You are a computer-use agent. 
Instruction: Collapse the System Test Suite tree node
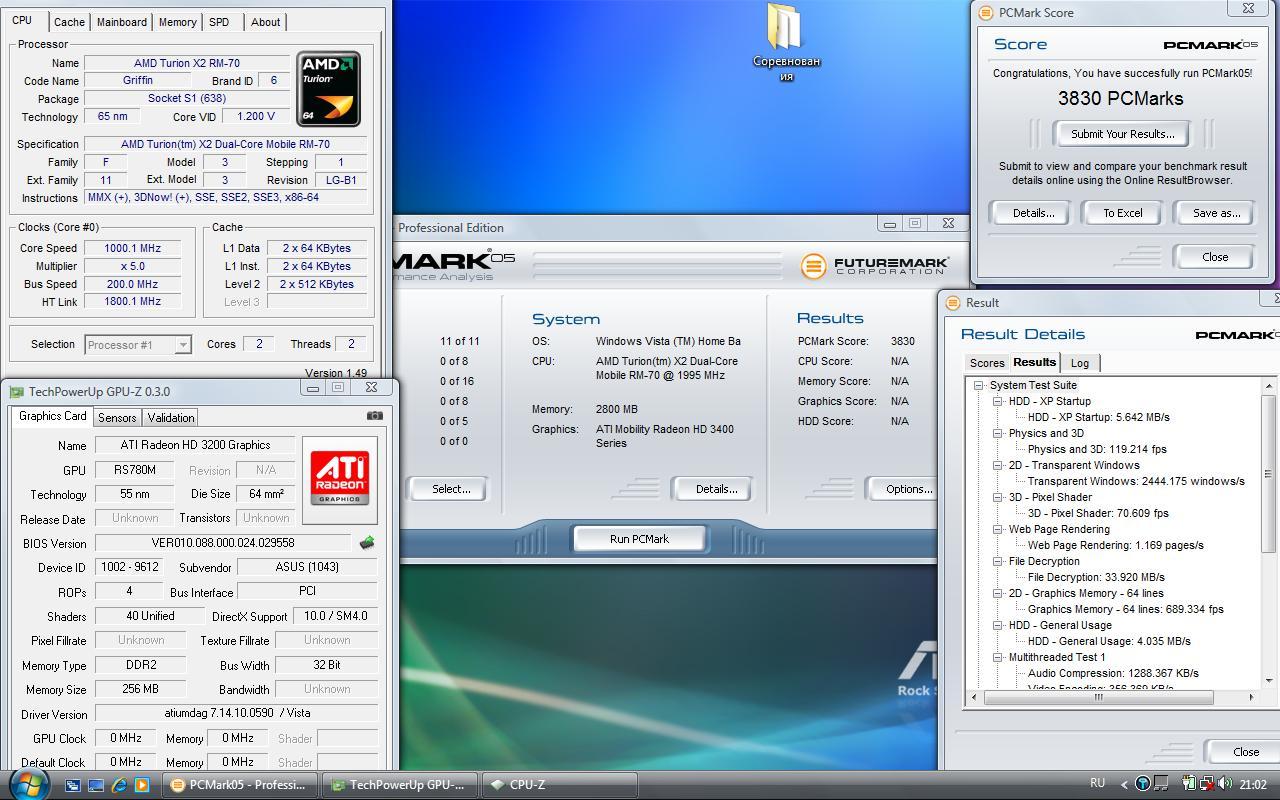click(x=978, y=385)
